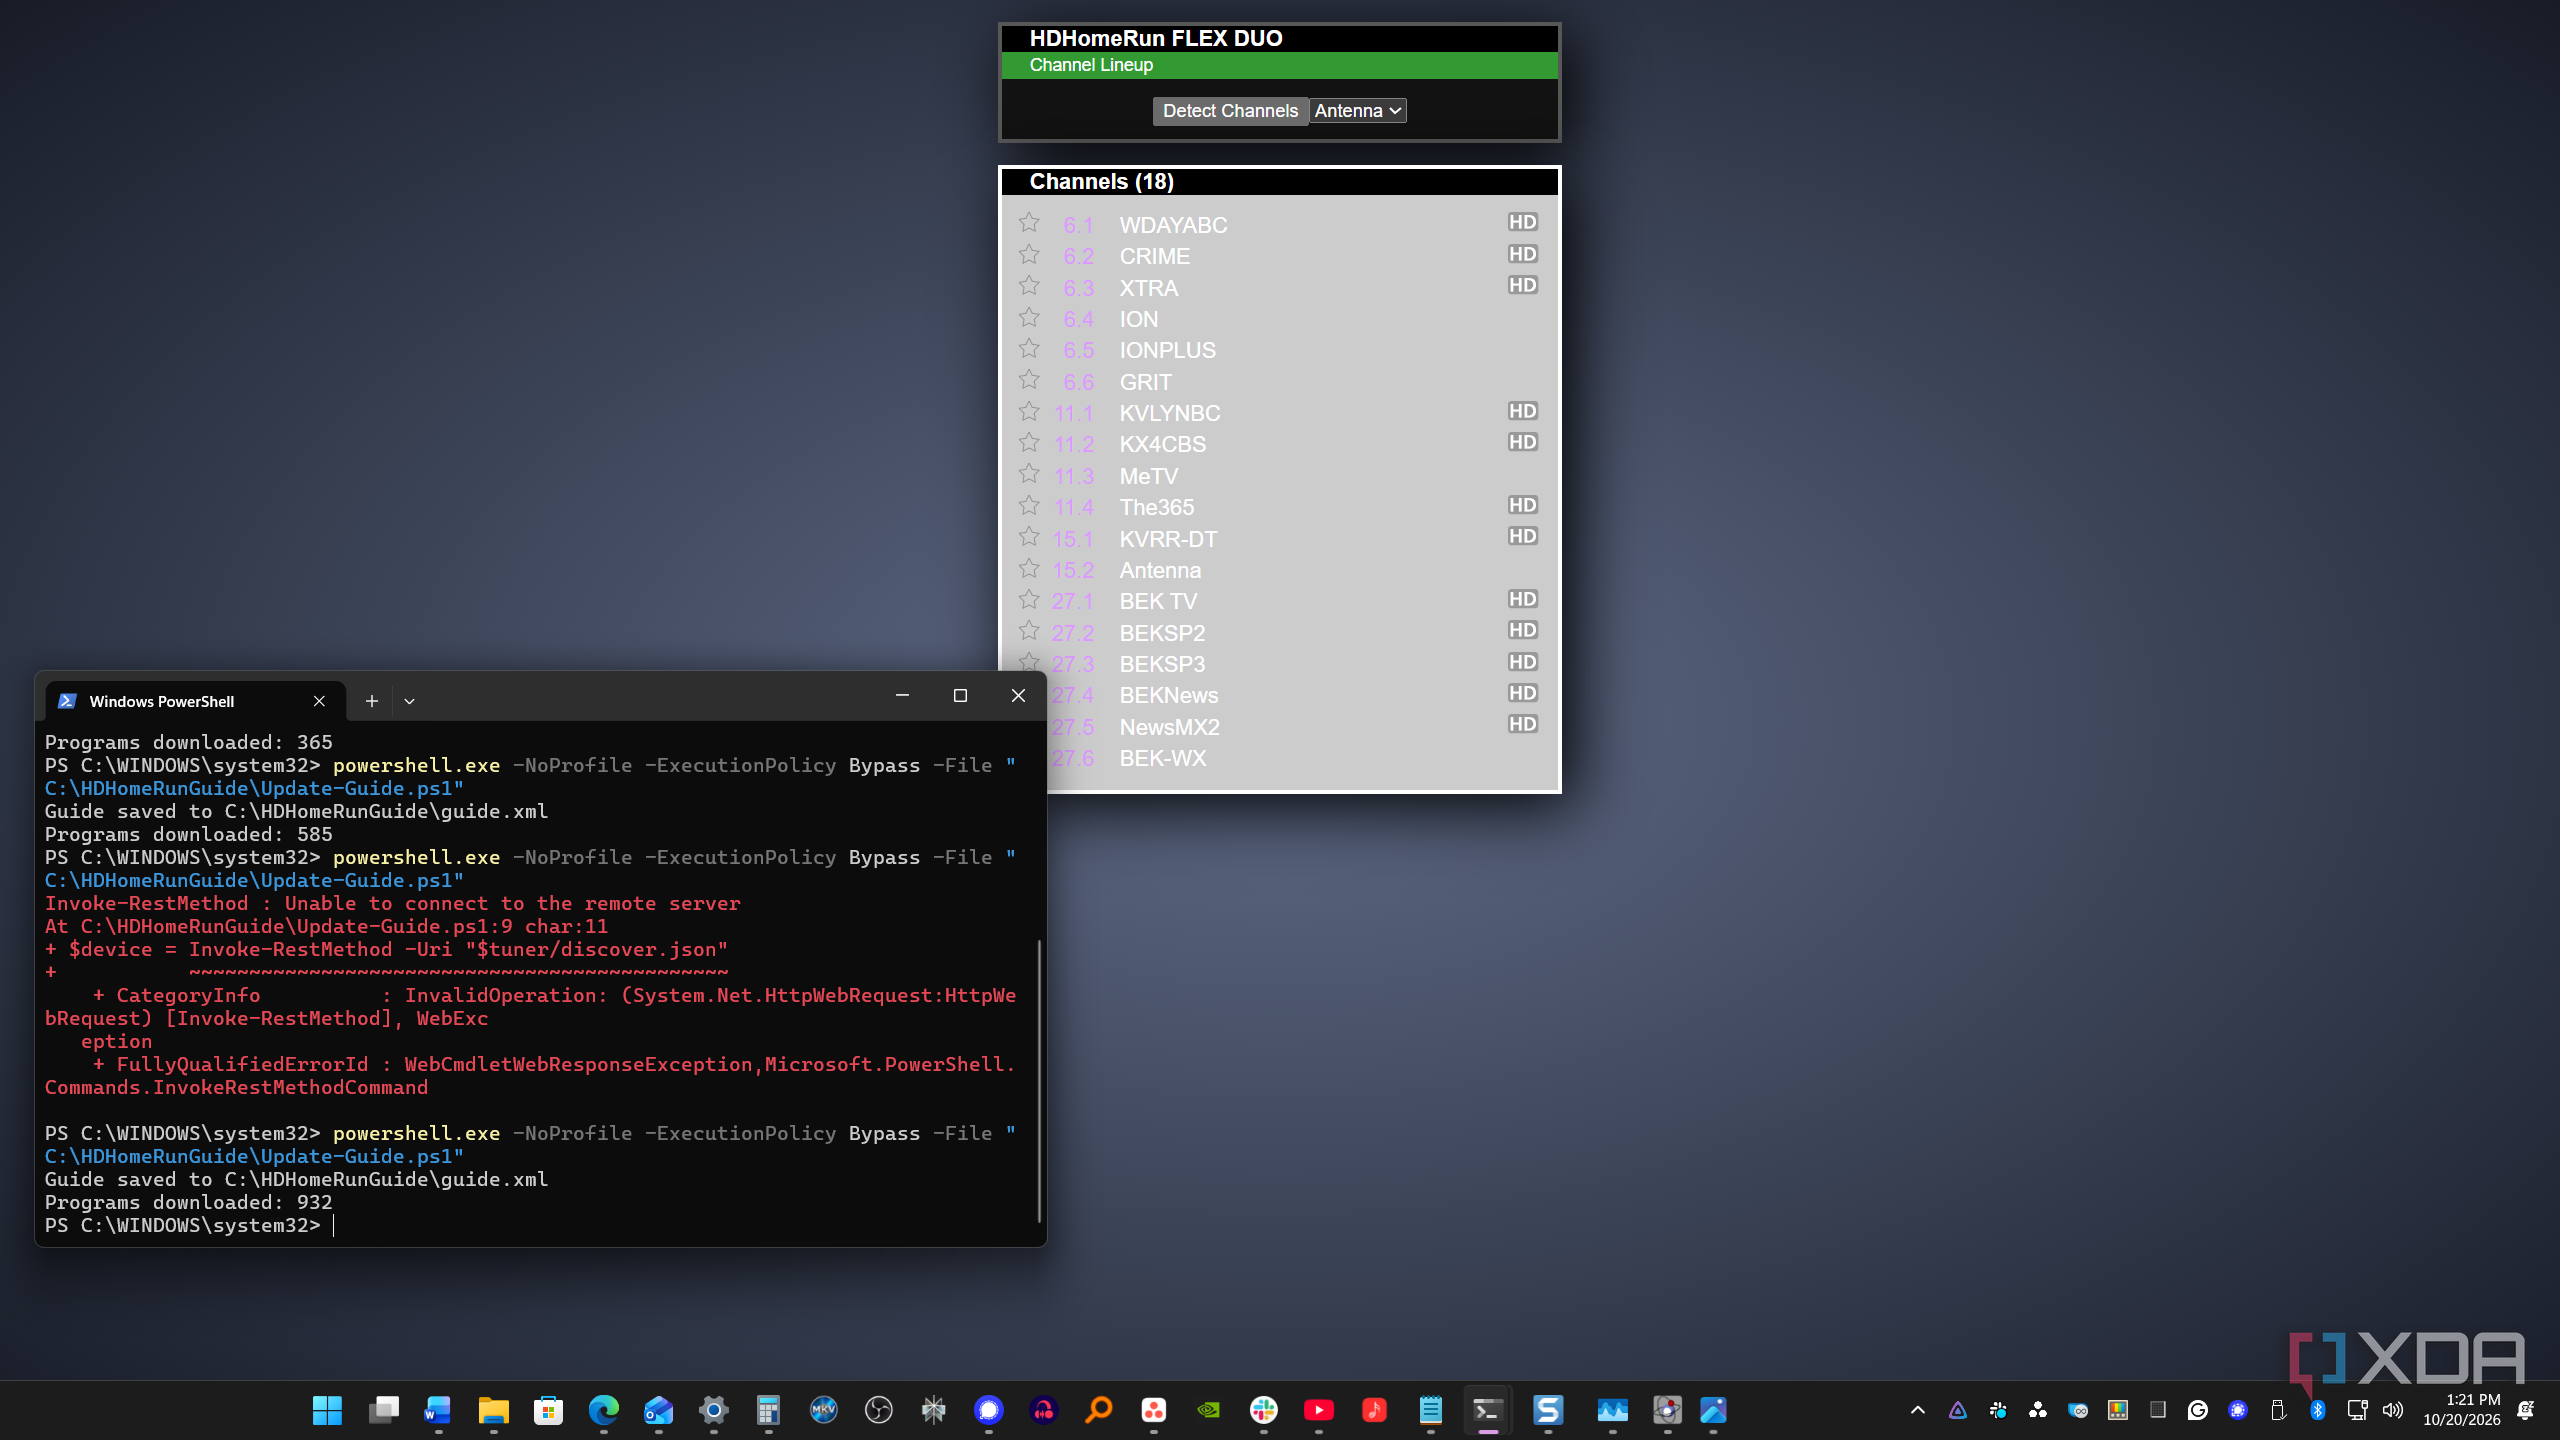Open the Antenna source dropdown
This screenshot has height=1440, width=2560.
[x=1358, y=111]
